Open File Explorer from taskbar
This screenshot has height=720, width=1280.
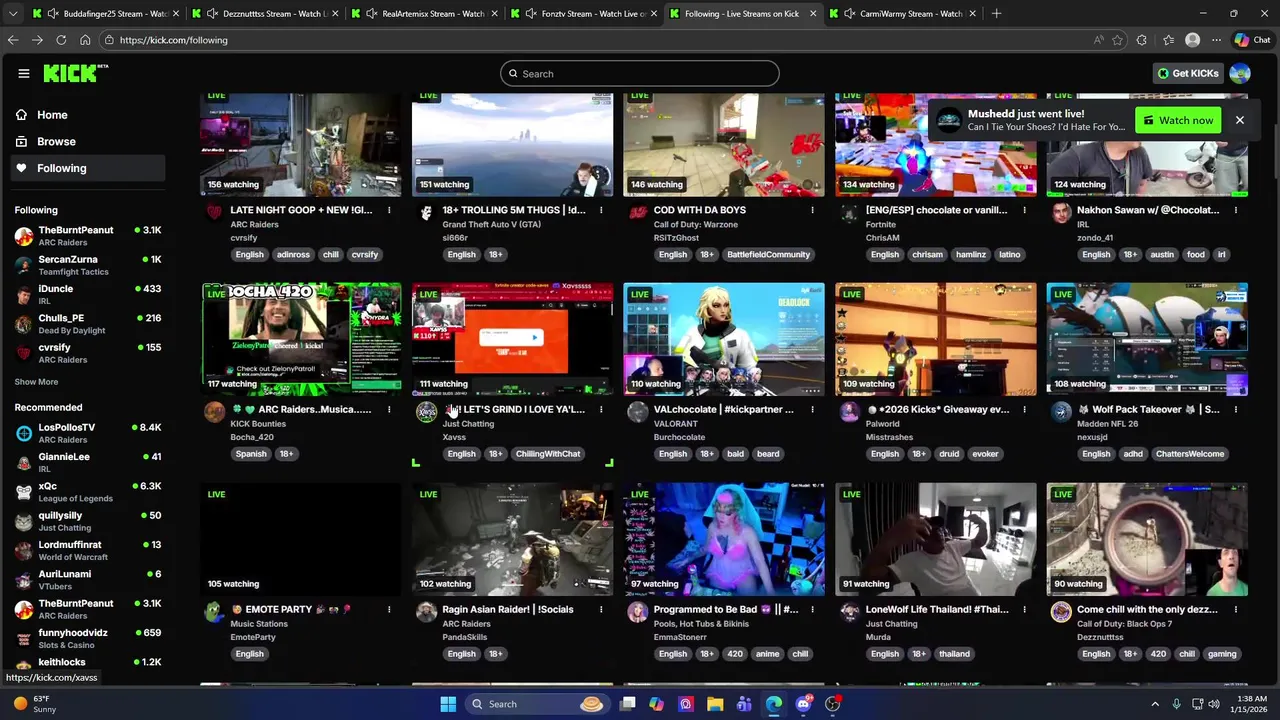pyautogui.click(x=715, y=704)
